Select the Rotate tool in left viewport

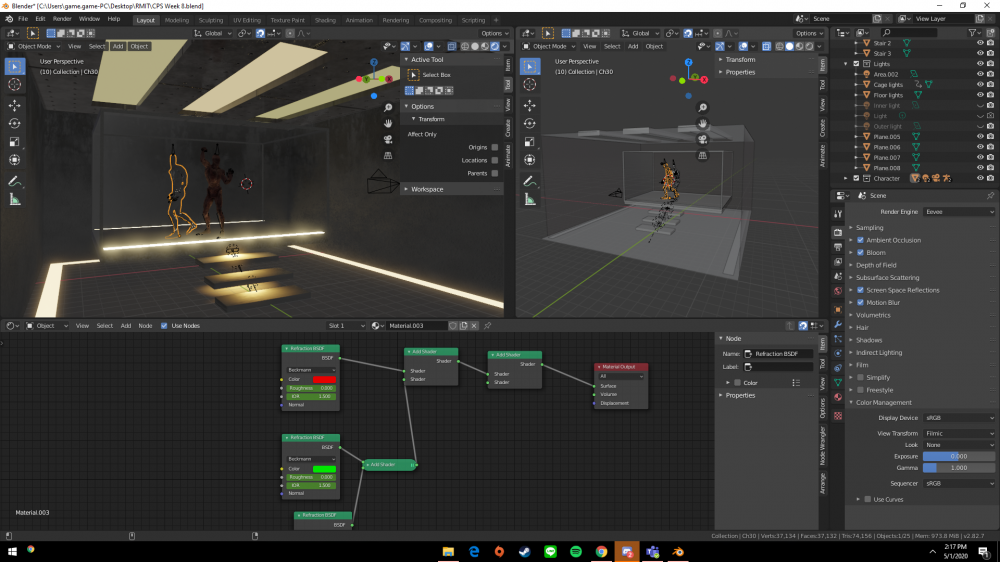(15, 124)
